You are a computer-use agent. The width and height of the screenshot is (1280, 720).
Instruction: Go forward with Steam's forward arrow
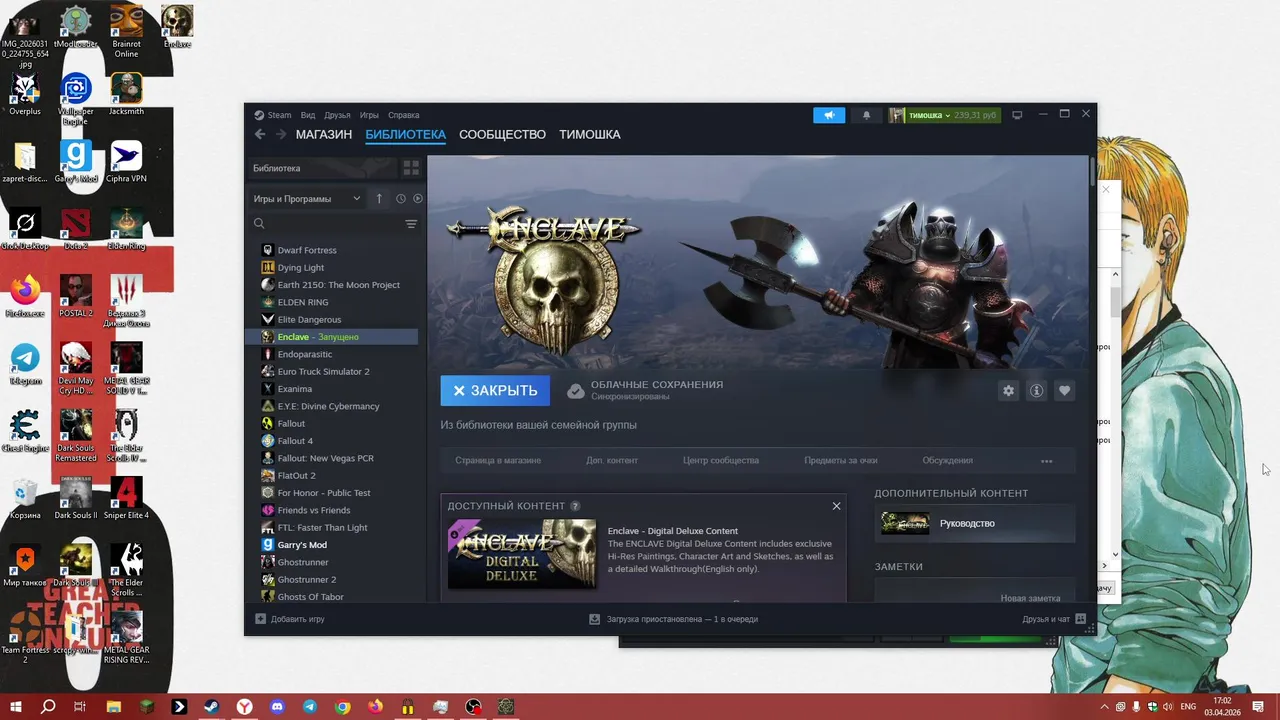pos(281,134)
